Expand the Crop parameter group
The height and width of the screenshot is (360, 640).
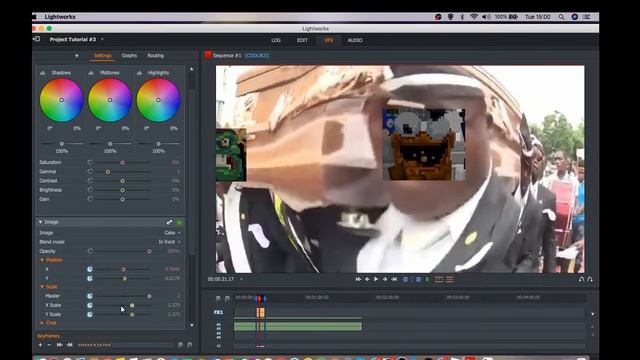pyautogui.click(x=42, y=323)
